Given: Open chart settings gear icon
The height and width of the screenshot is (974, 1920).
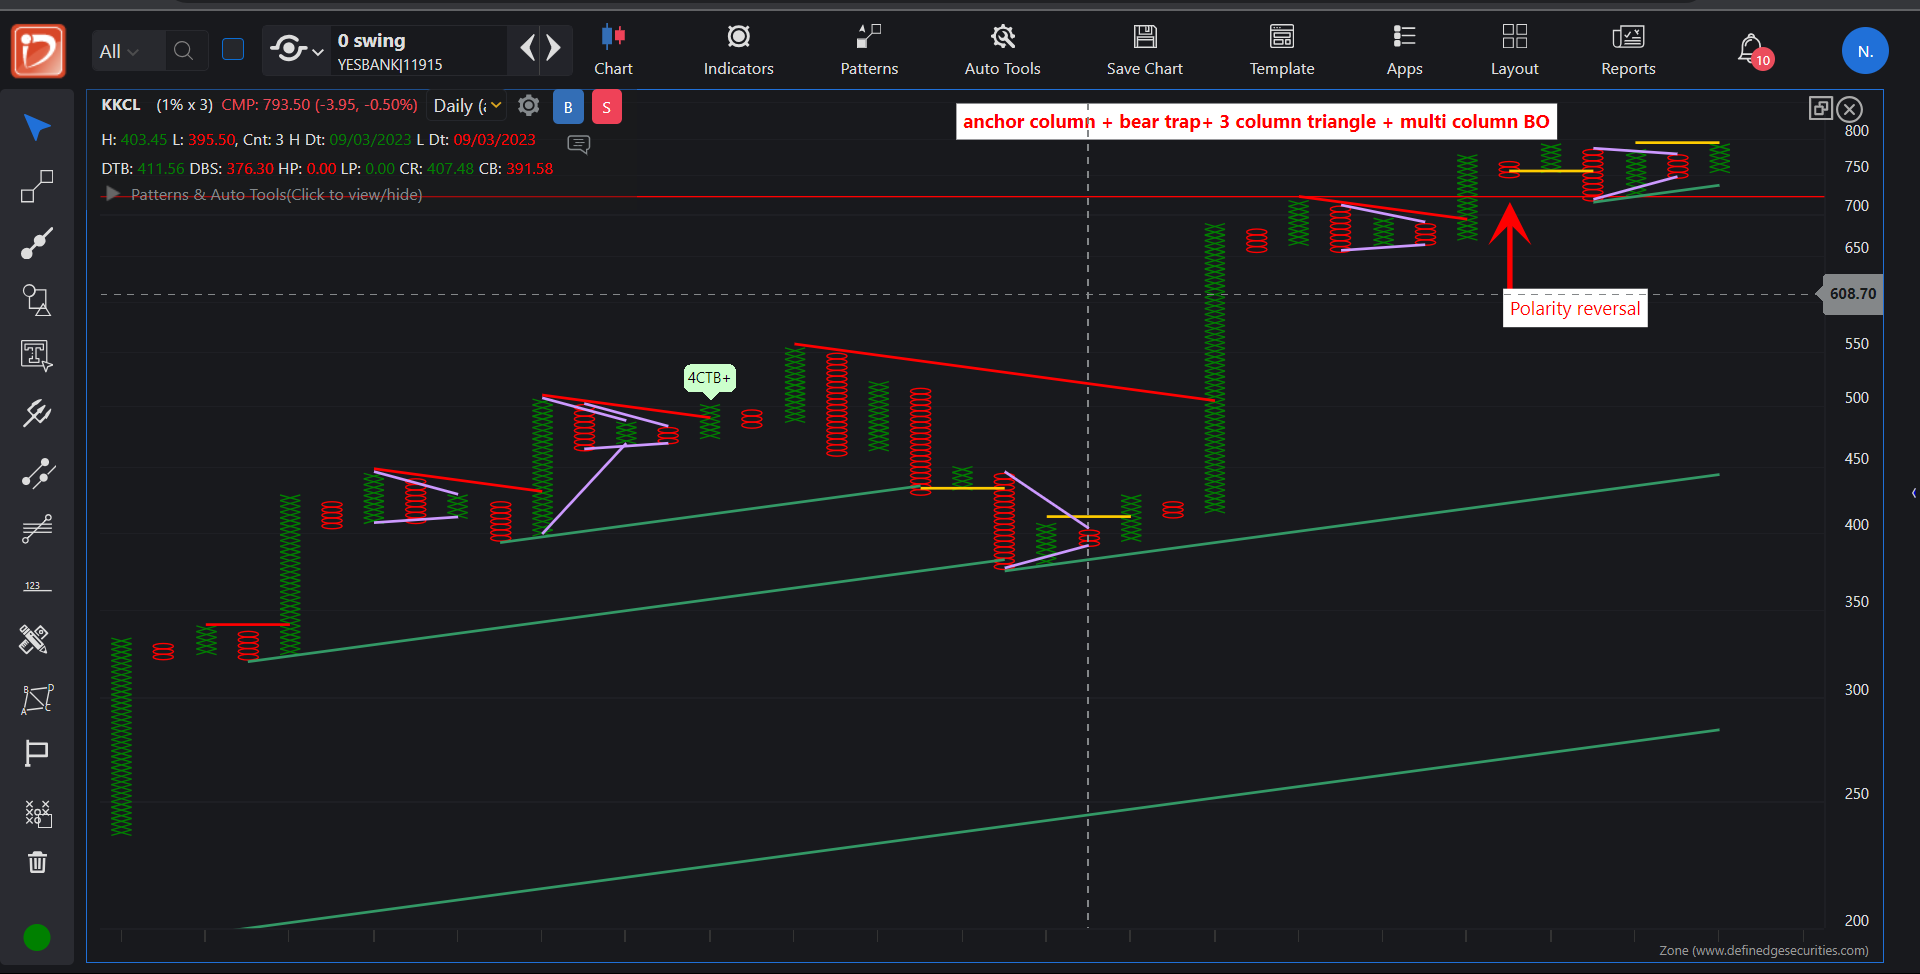Looking at the screenshot, I should click(529, 106).
